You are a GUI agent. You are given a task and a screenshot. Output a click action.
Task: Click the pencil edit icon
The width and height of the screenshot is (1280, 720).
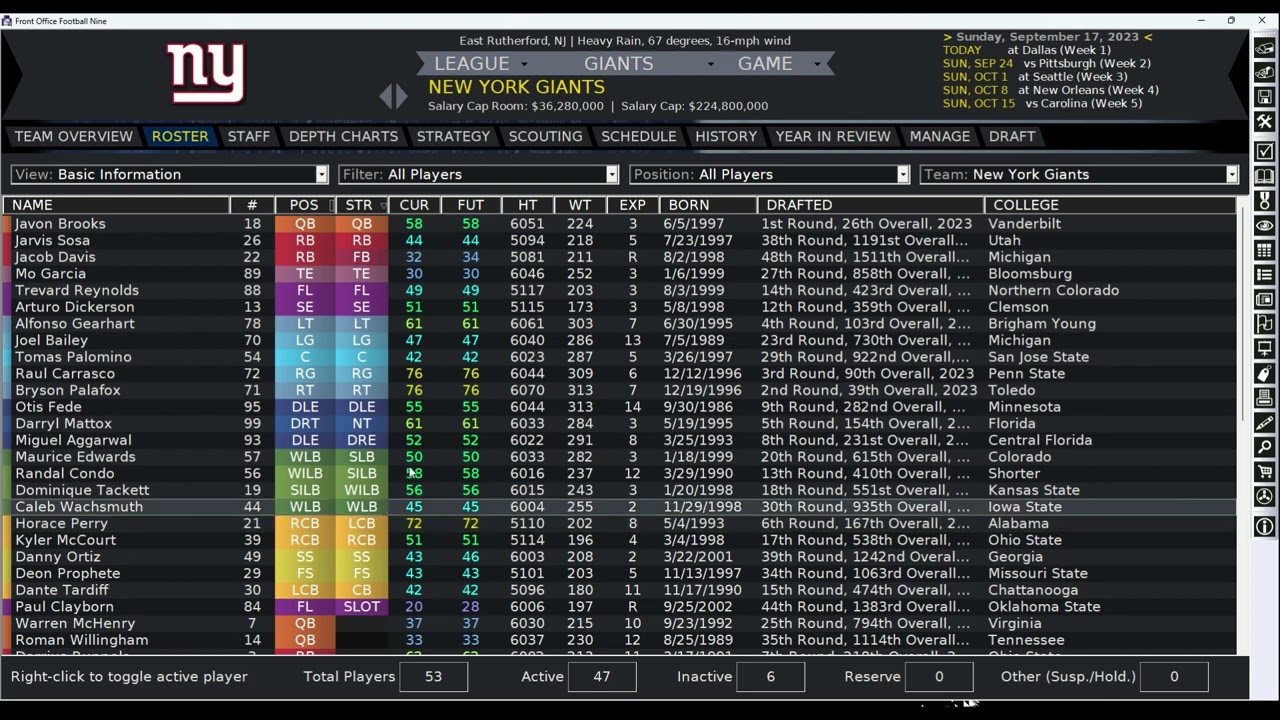click(1265, 423)
